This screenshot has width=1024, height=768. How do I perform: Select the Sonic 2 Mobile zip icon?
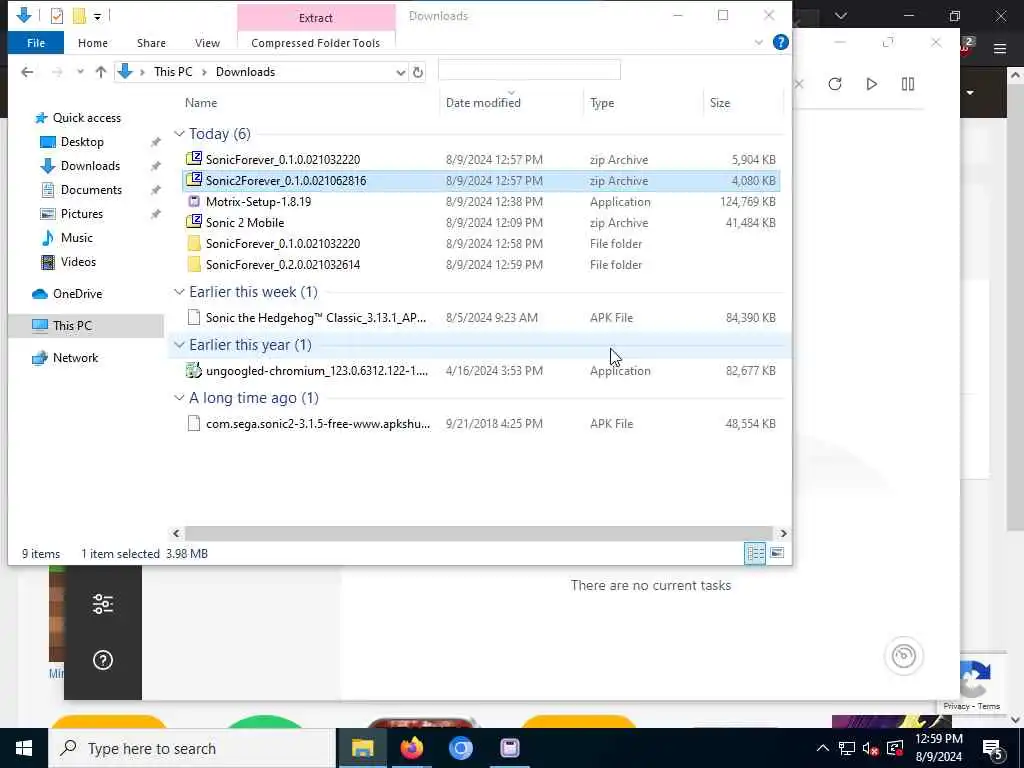coord(194,222)
